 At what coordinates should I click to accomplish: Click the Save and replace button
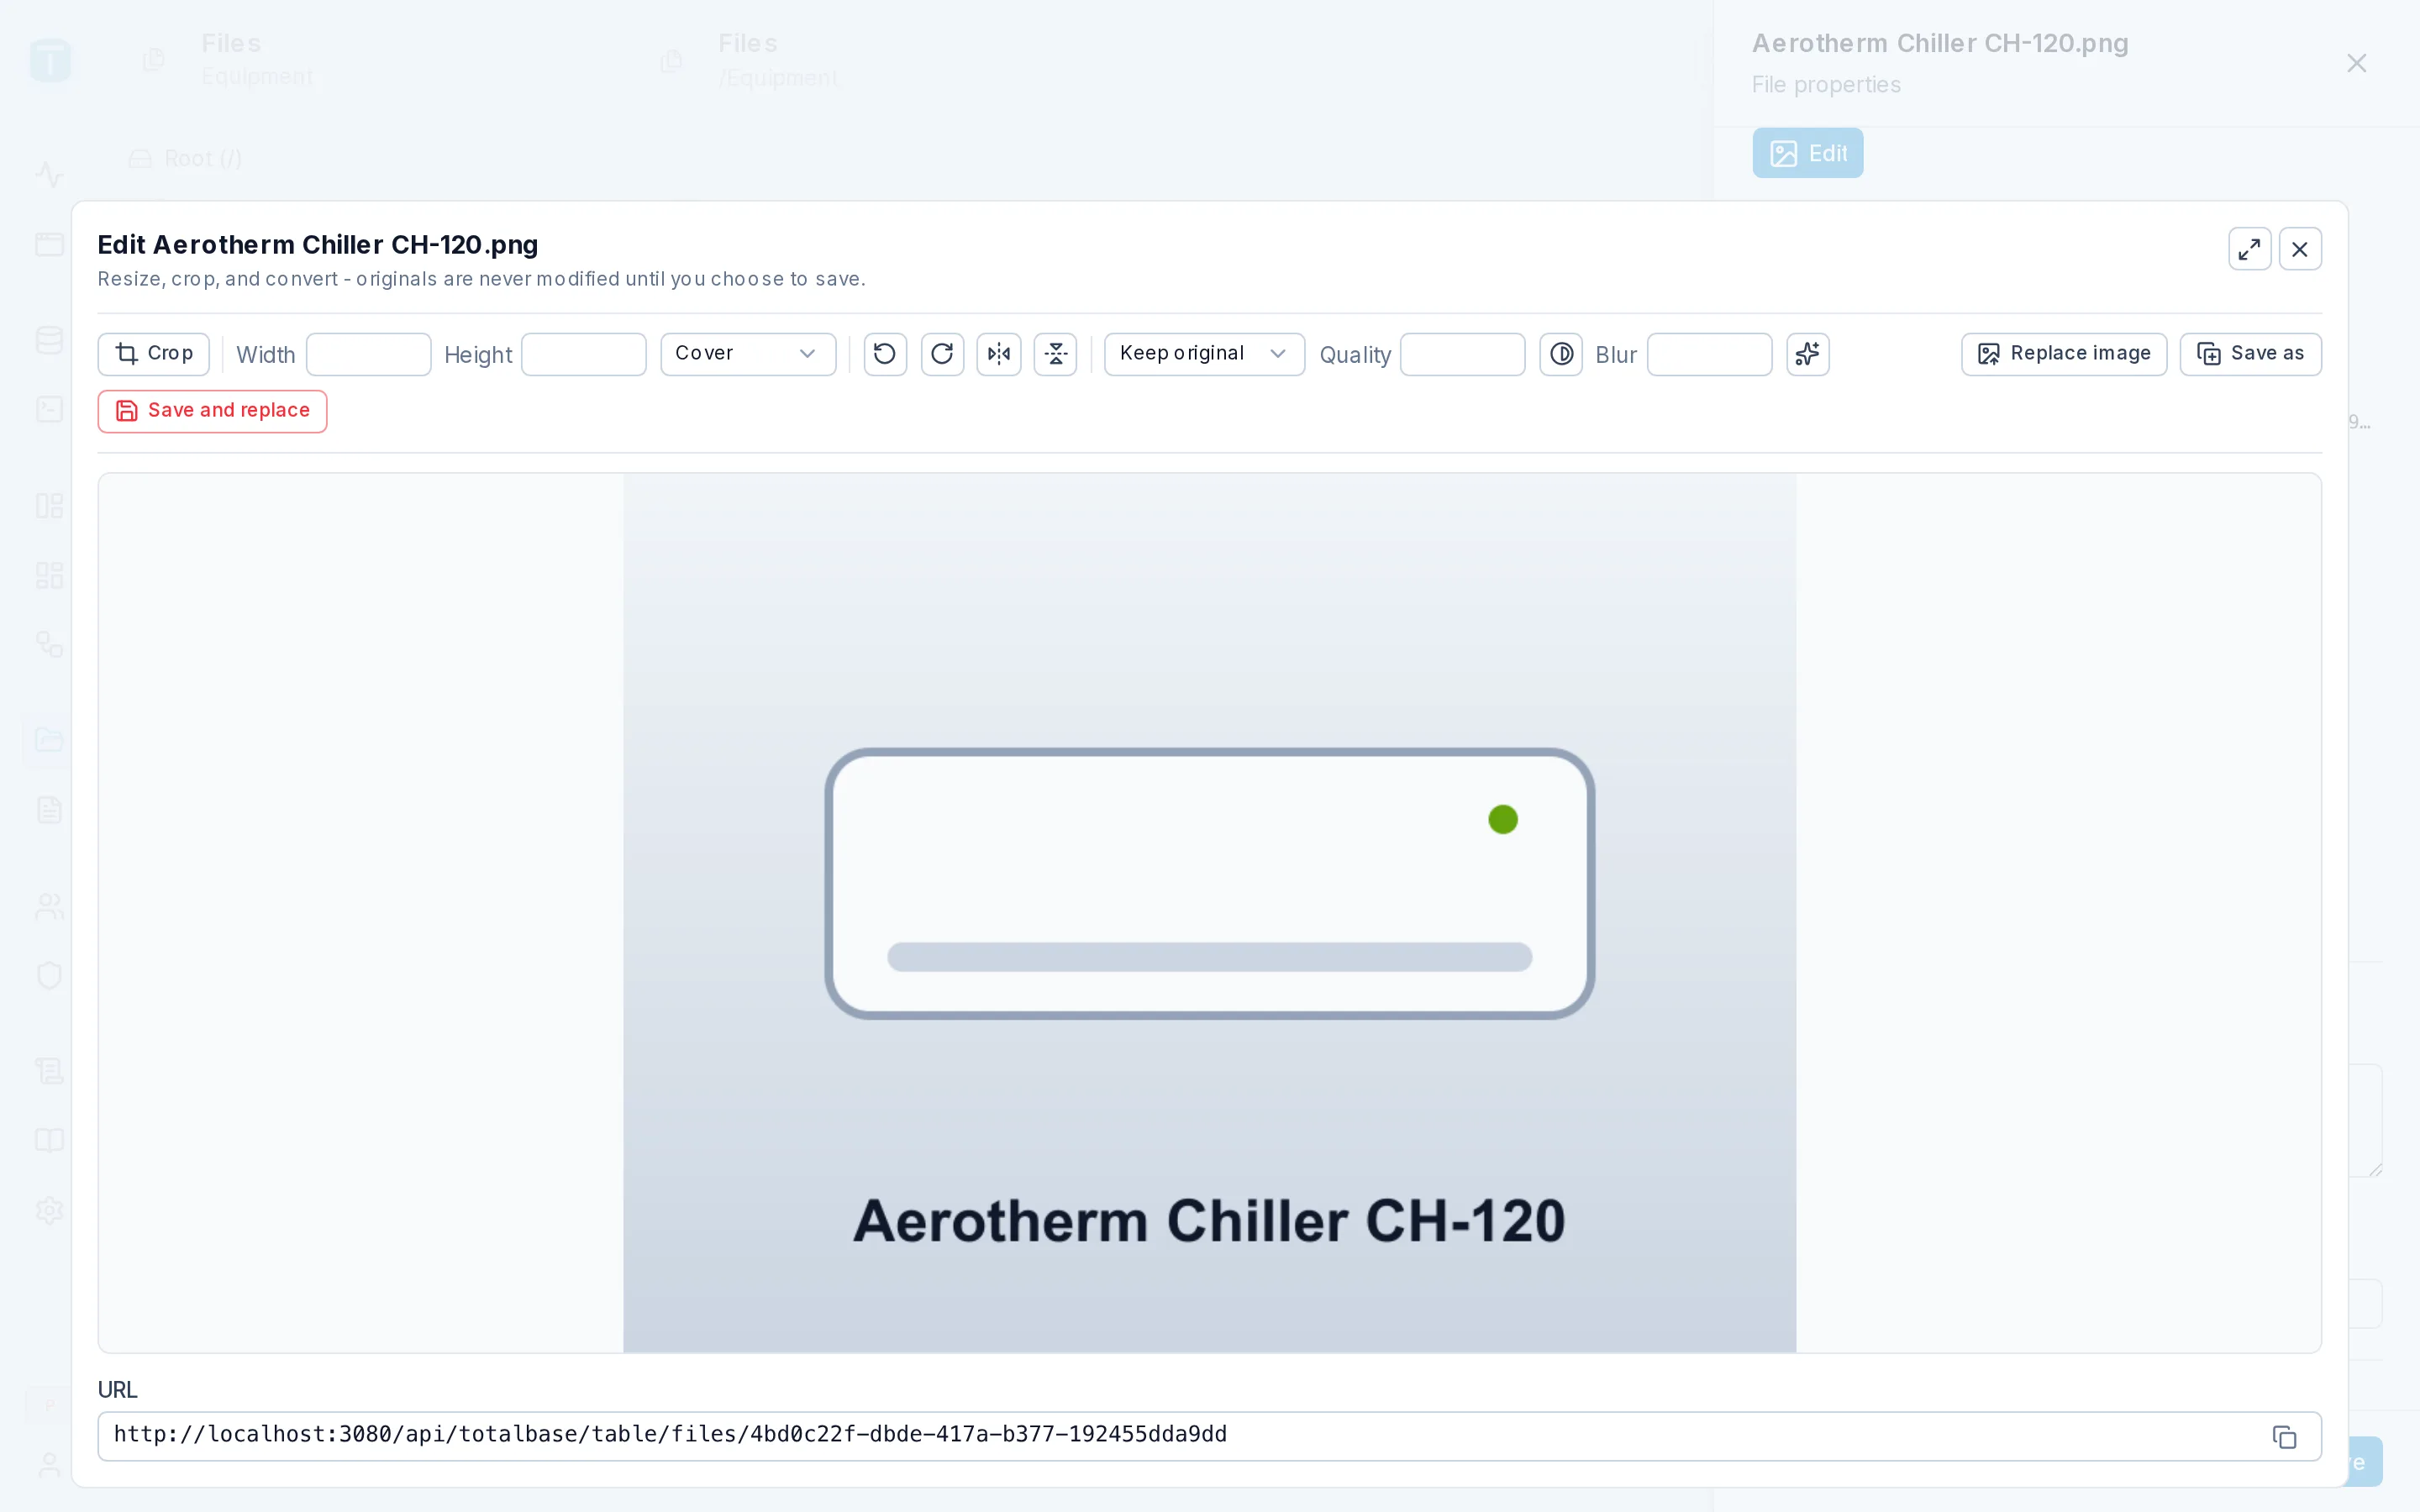tap(212, 411)
